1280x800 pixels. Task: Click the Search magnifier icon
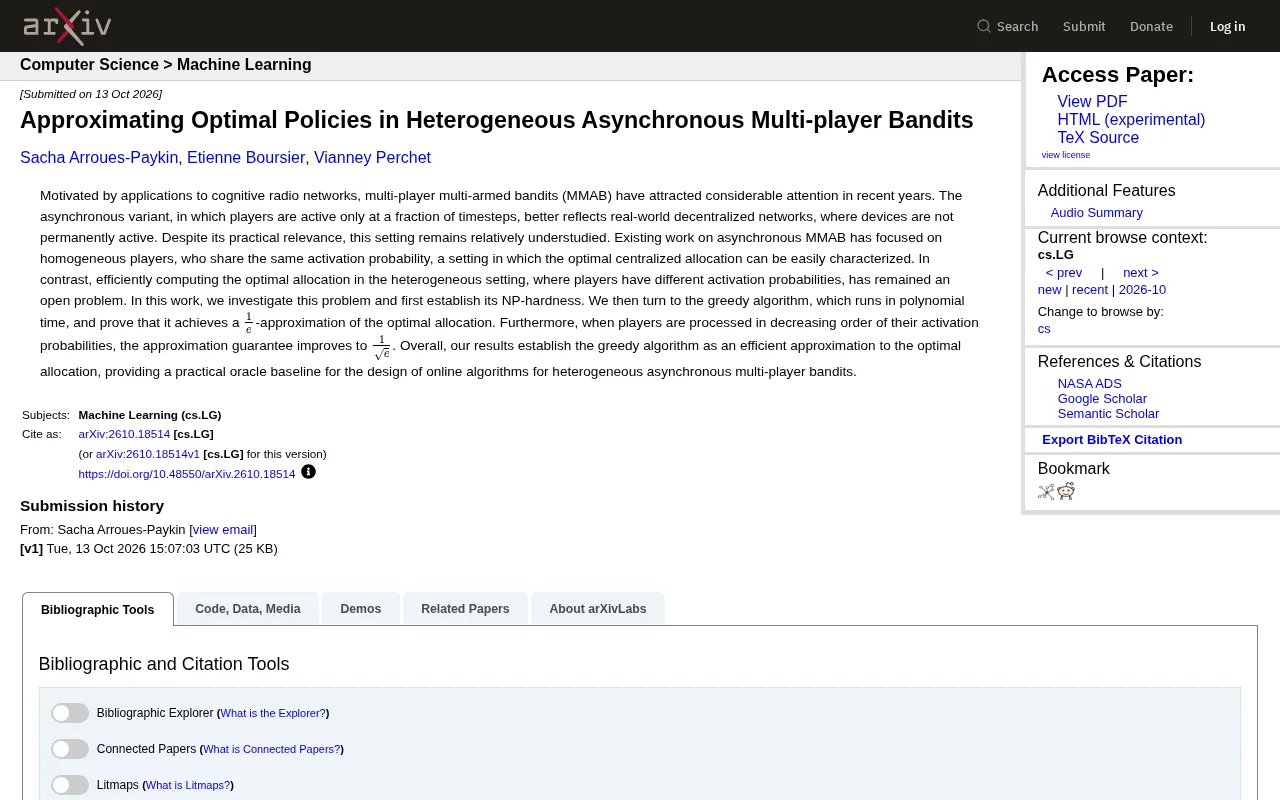click(x=984, y=26)
